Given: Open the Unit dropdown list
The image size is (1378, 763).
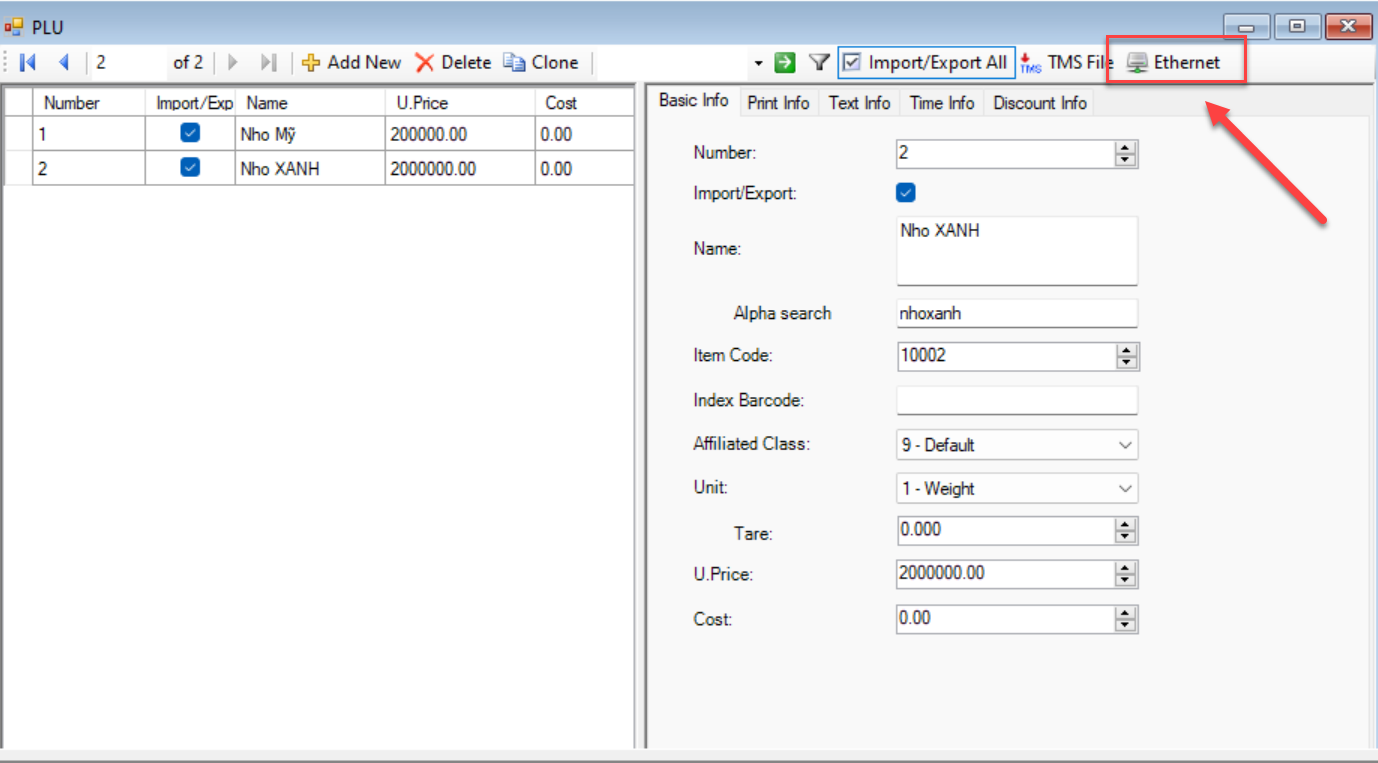Looking at the screenshot, I should [x=1125, y=489].
